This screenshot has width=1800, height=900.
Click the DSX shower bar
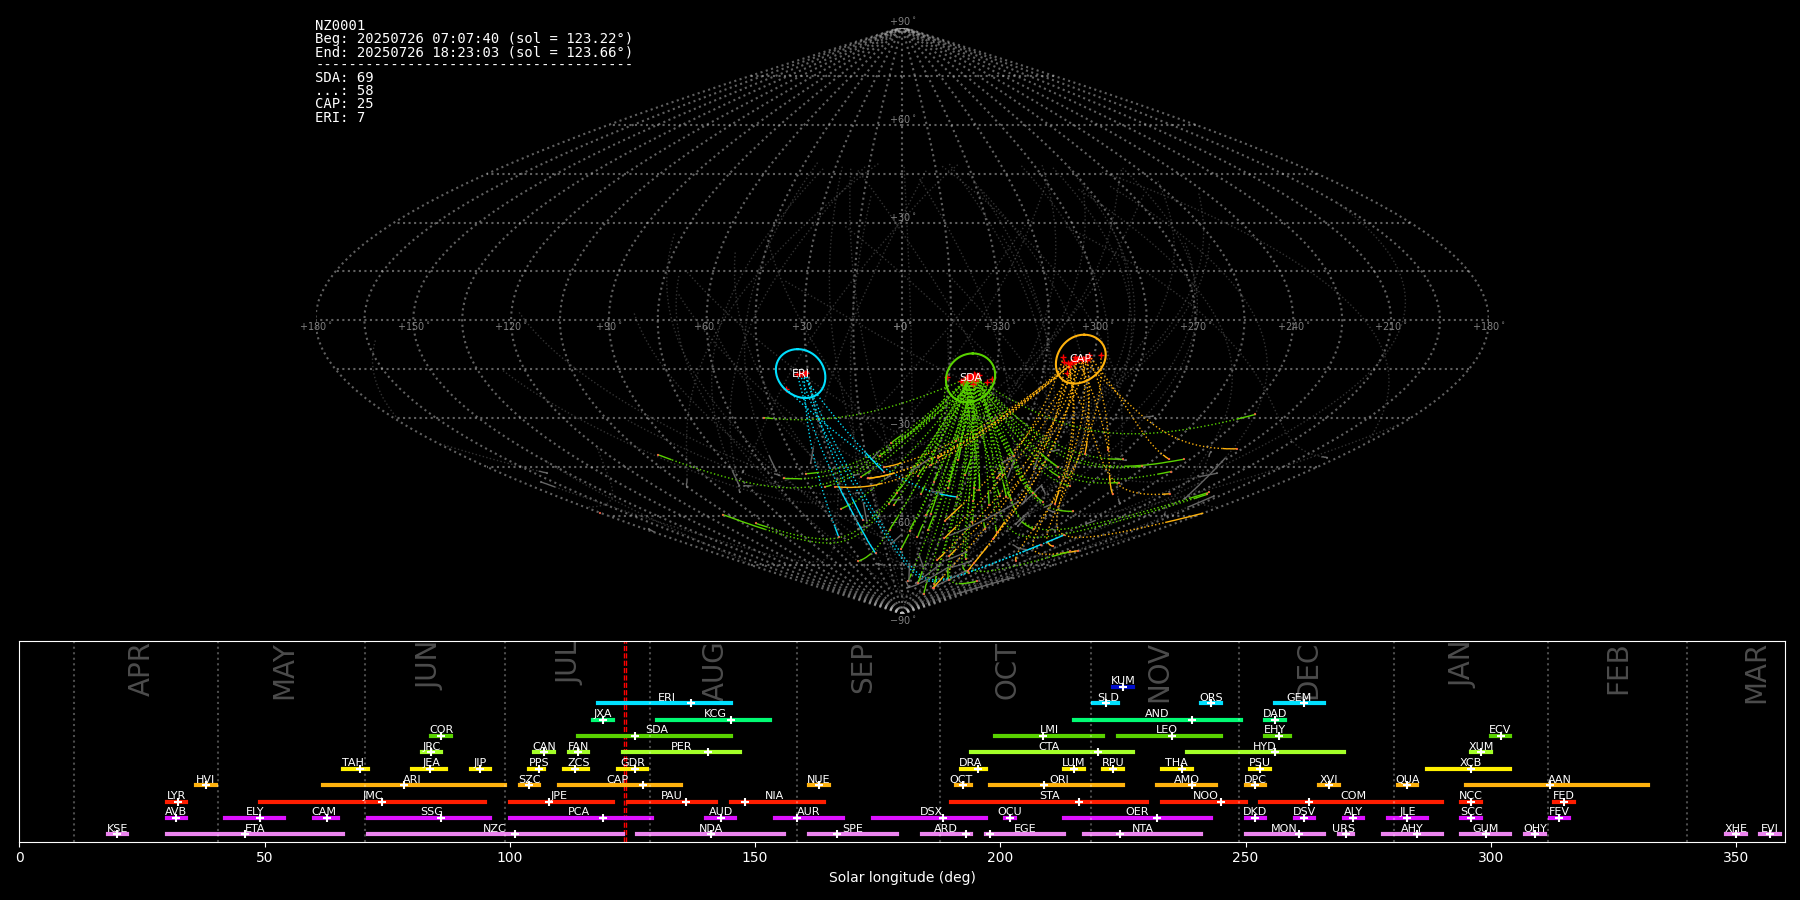[929, 818]
